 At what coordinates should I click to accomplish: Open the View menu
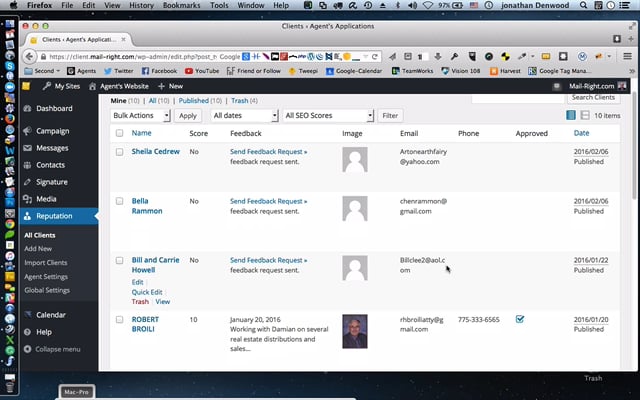(x=112, y=5)
